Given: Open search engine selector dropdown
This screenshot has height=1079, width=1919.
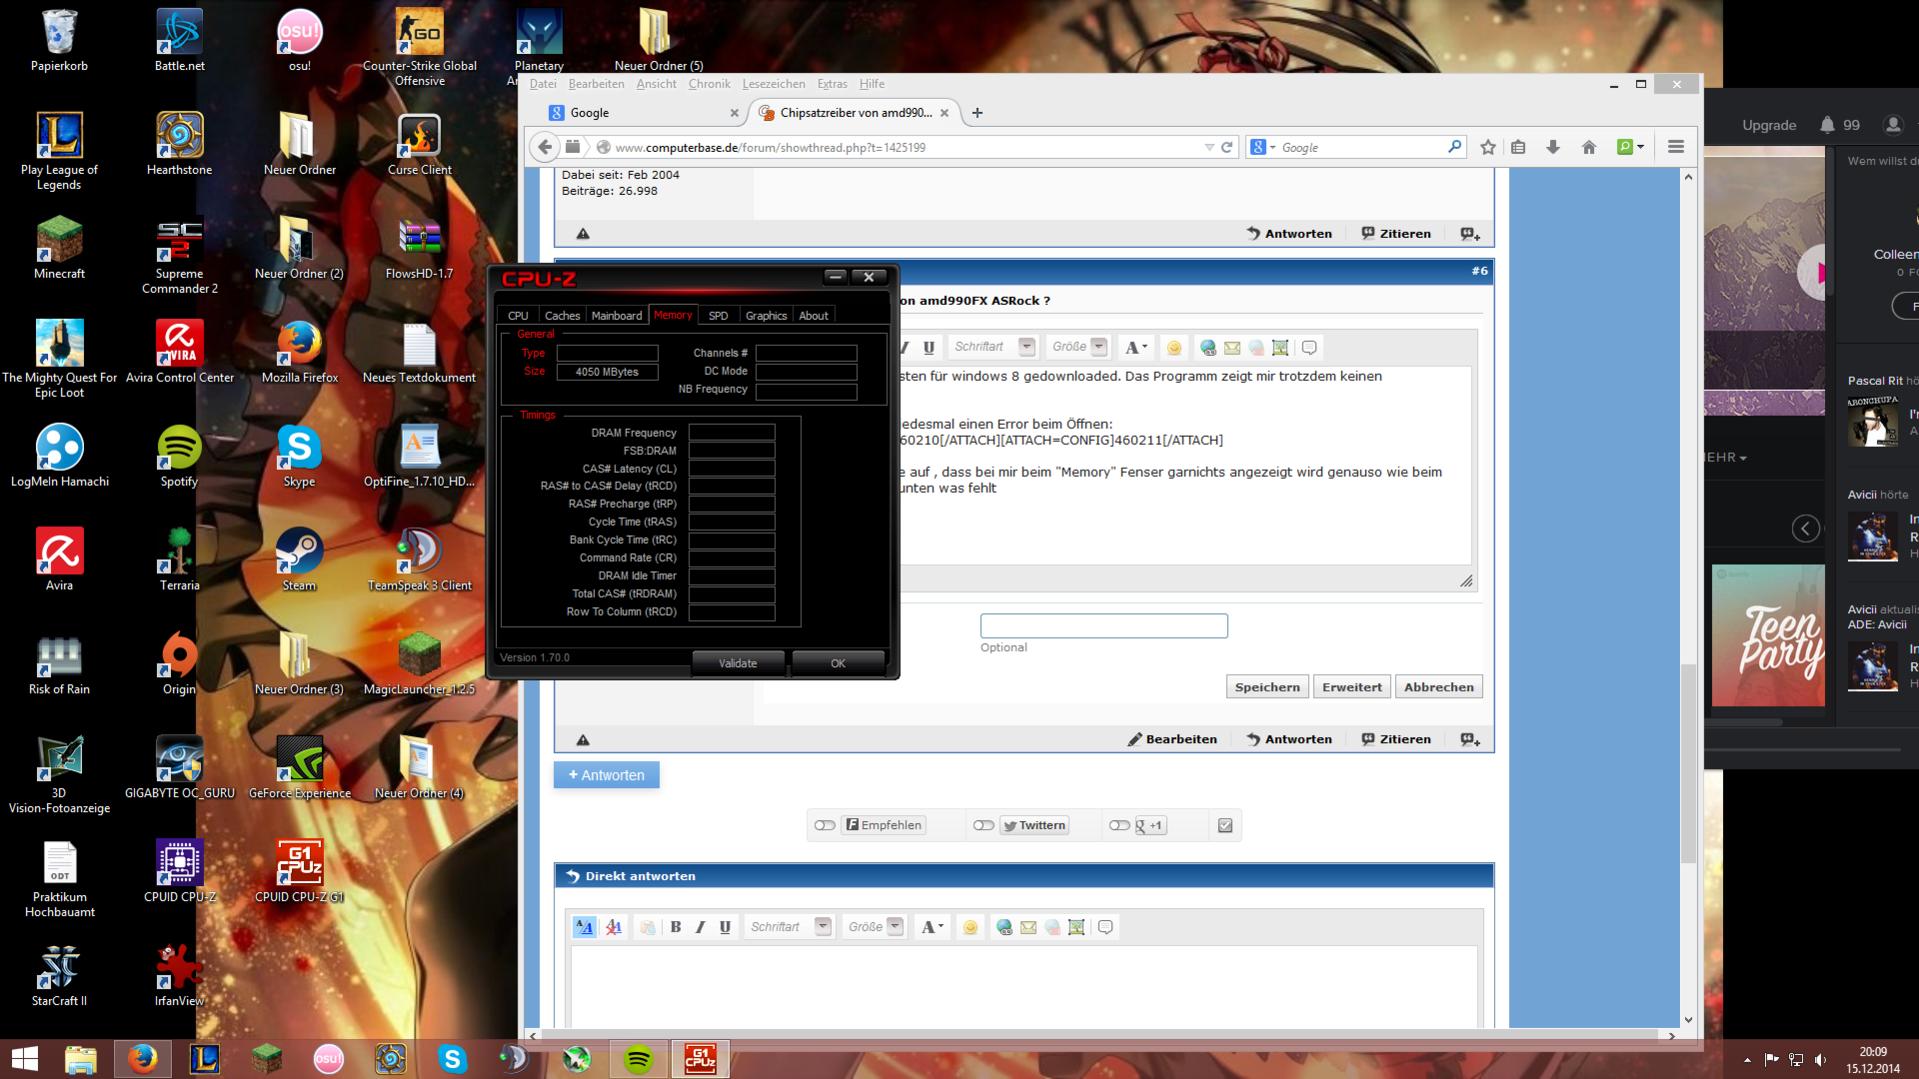Looking at the screenshot, I should pos(1263,147).
